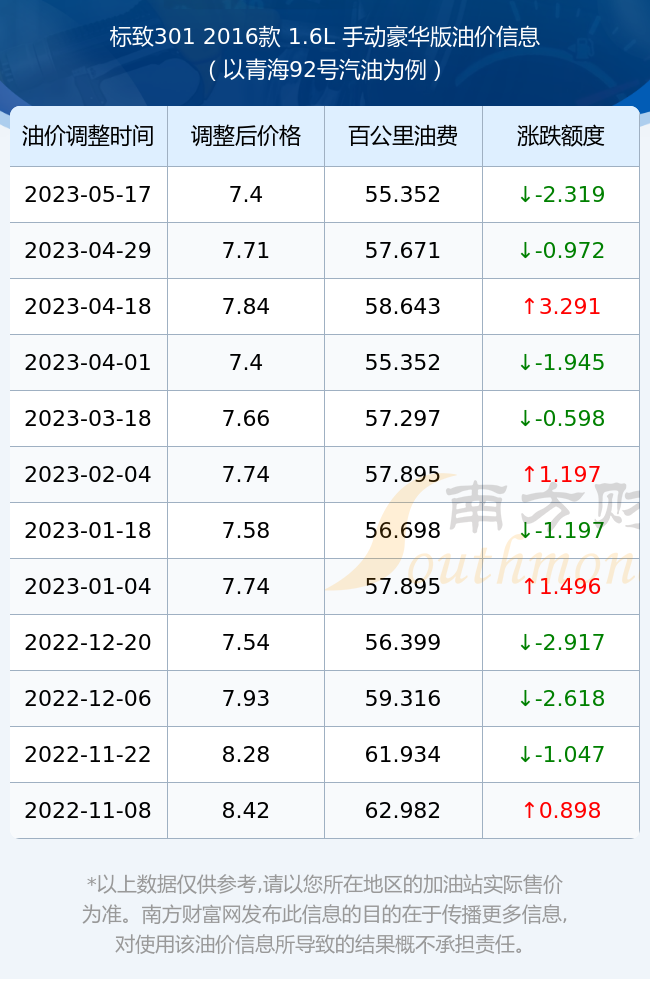Image resolution: width=650 pixels, height=1000 pixels.
Task: Click the 油价调整时间 column header
Action: point(88,136)
